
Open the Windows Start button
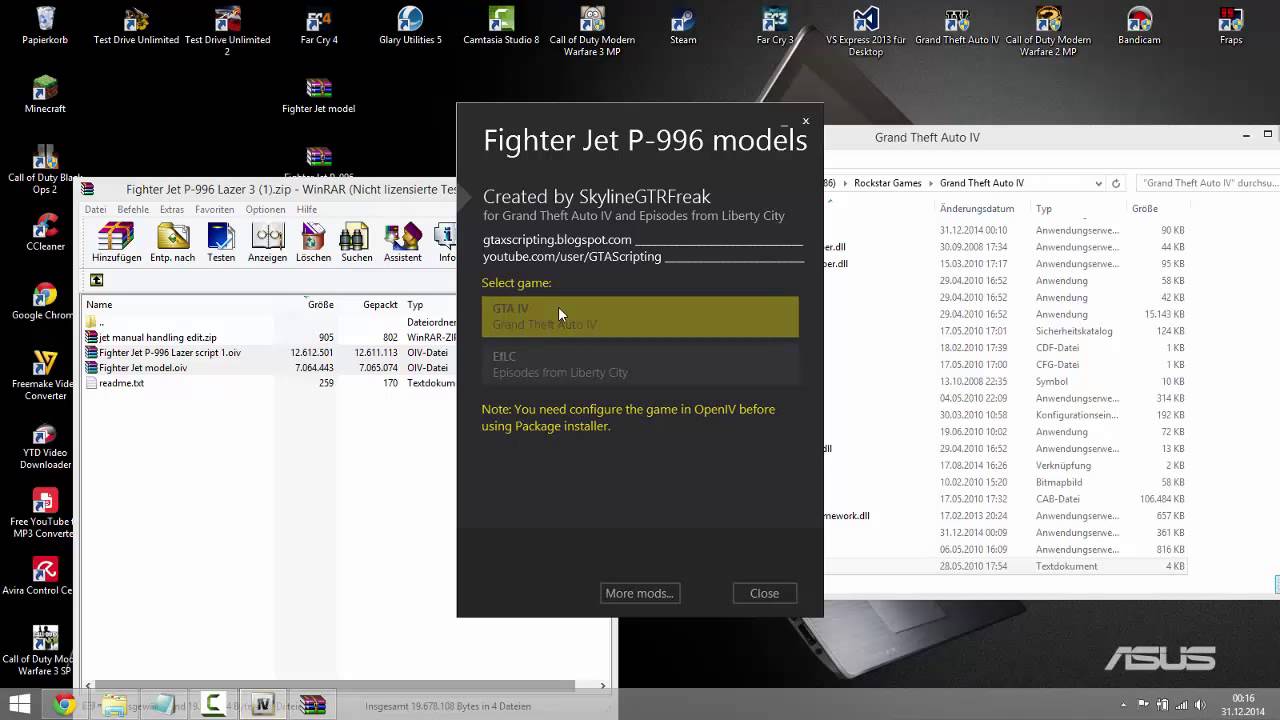click(19, 705)
